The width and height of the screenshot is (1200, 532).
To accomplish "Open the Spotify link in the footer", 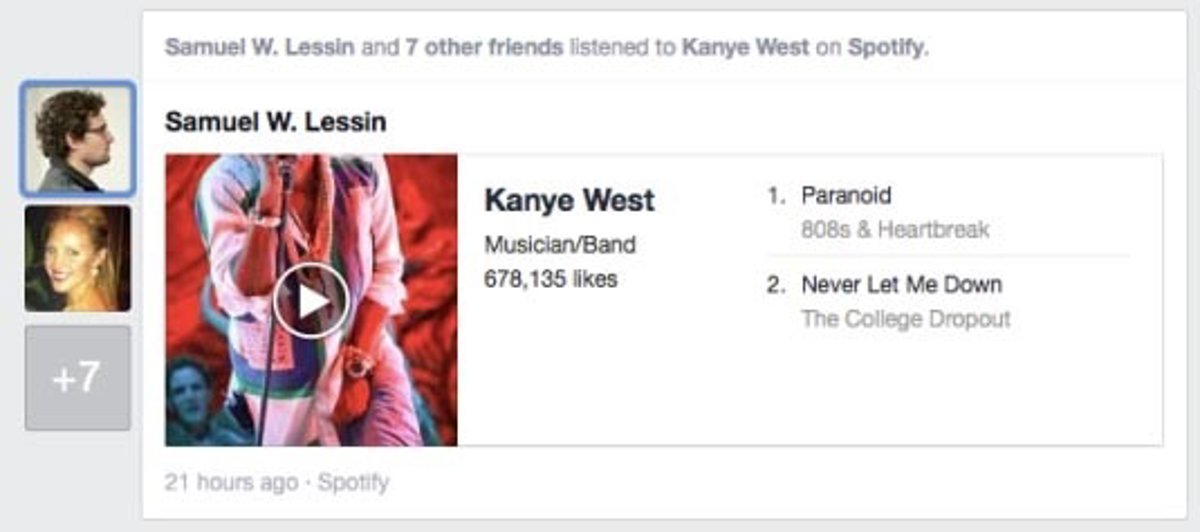I will pos(353,482).
